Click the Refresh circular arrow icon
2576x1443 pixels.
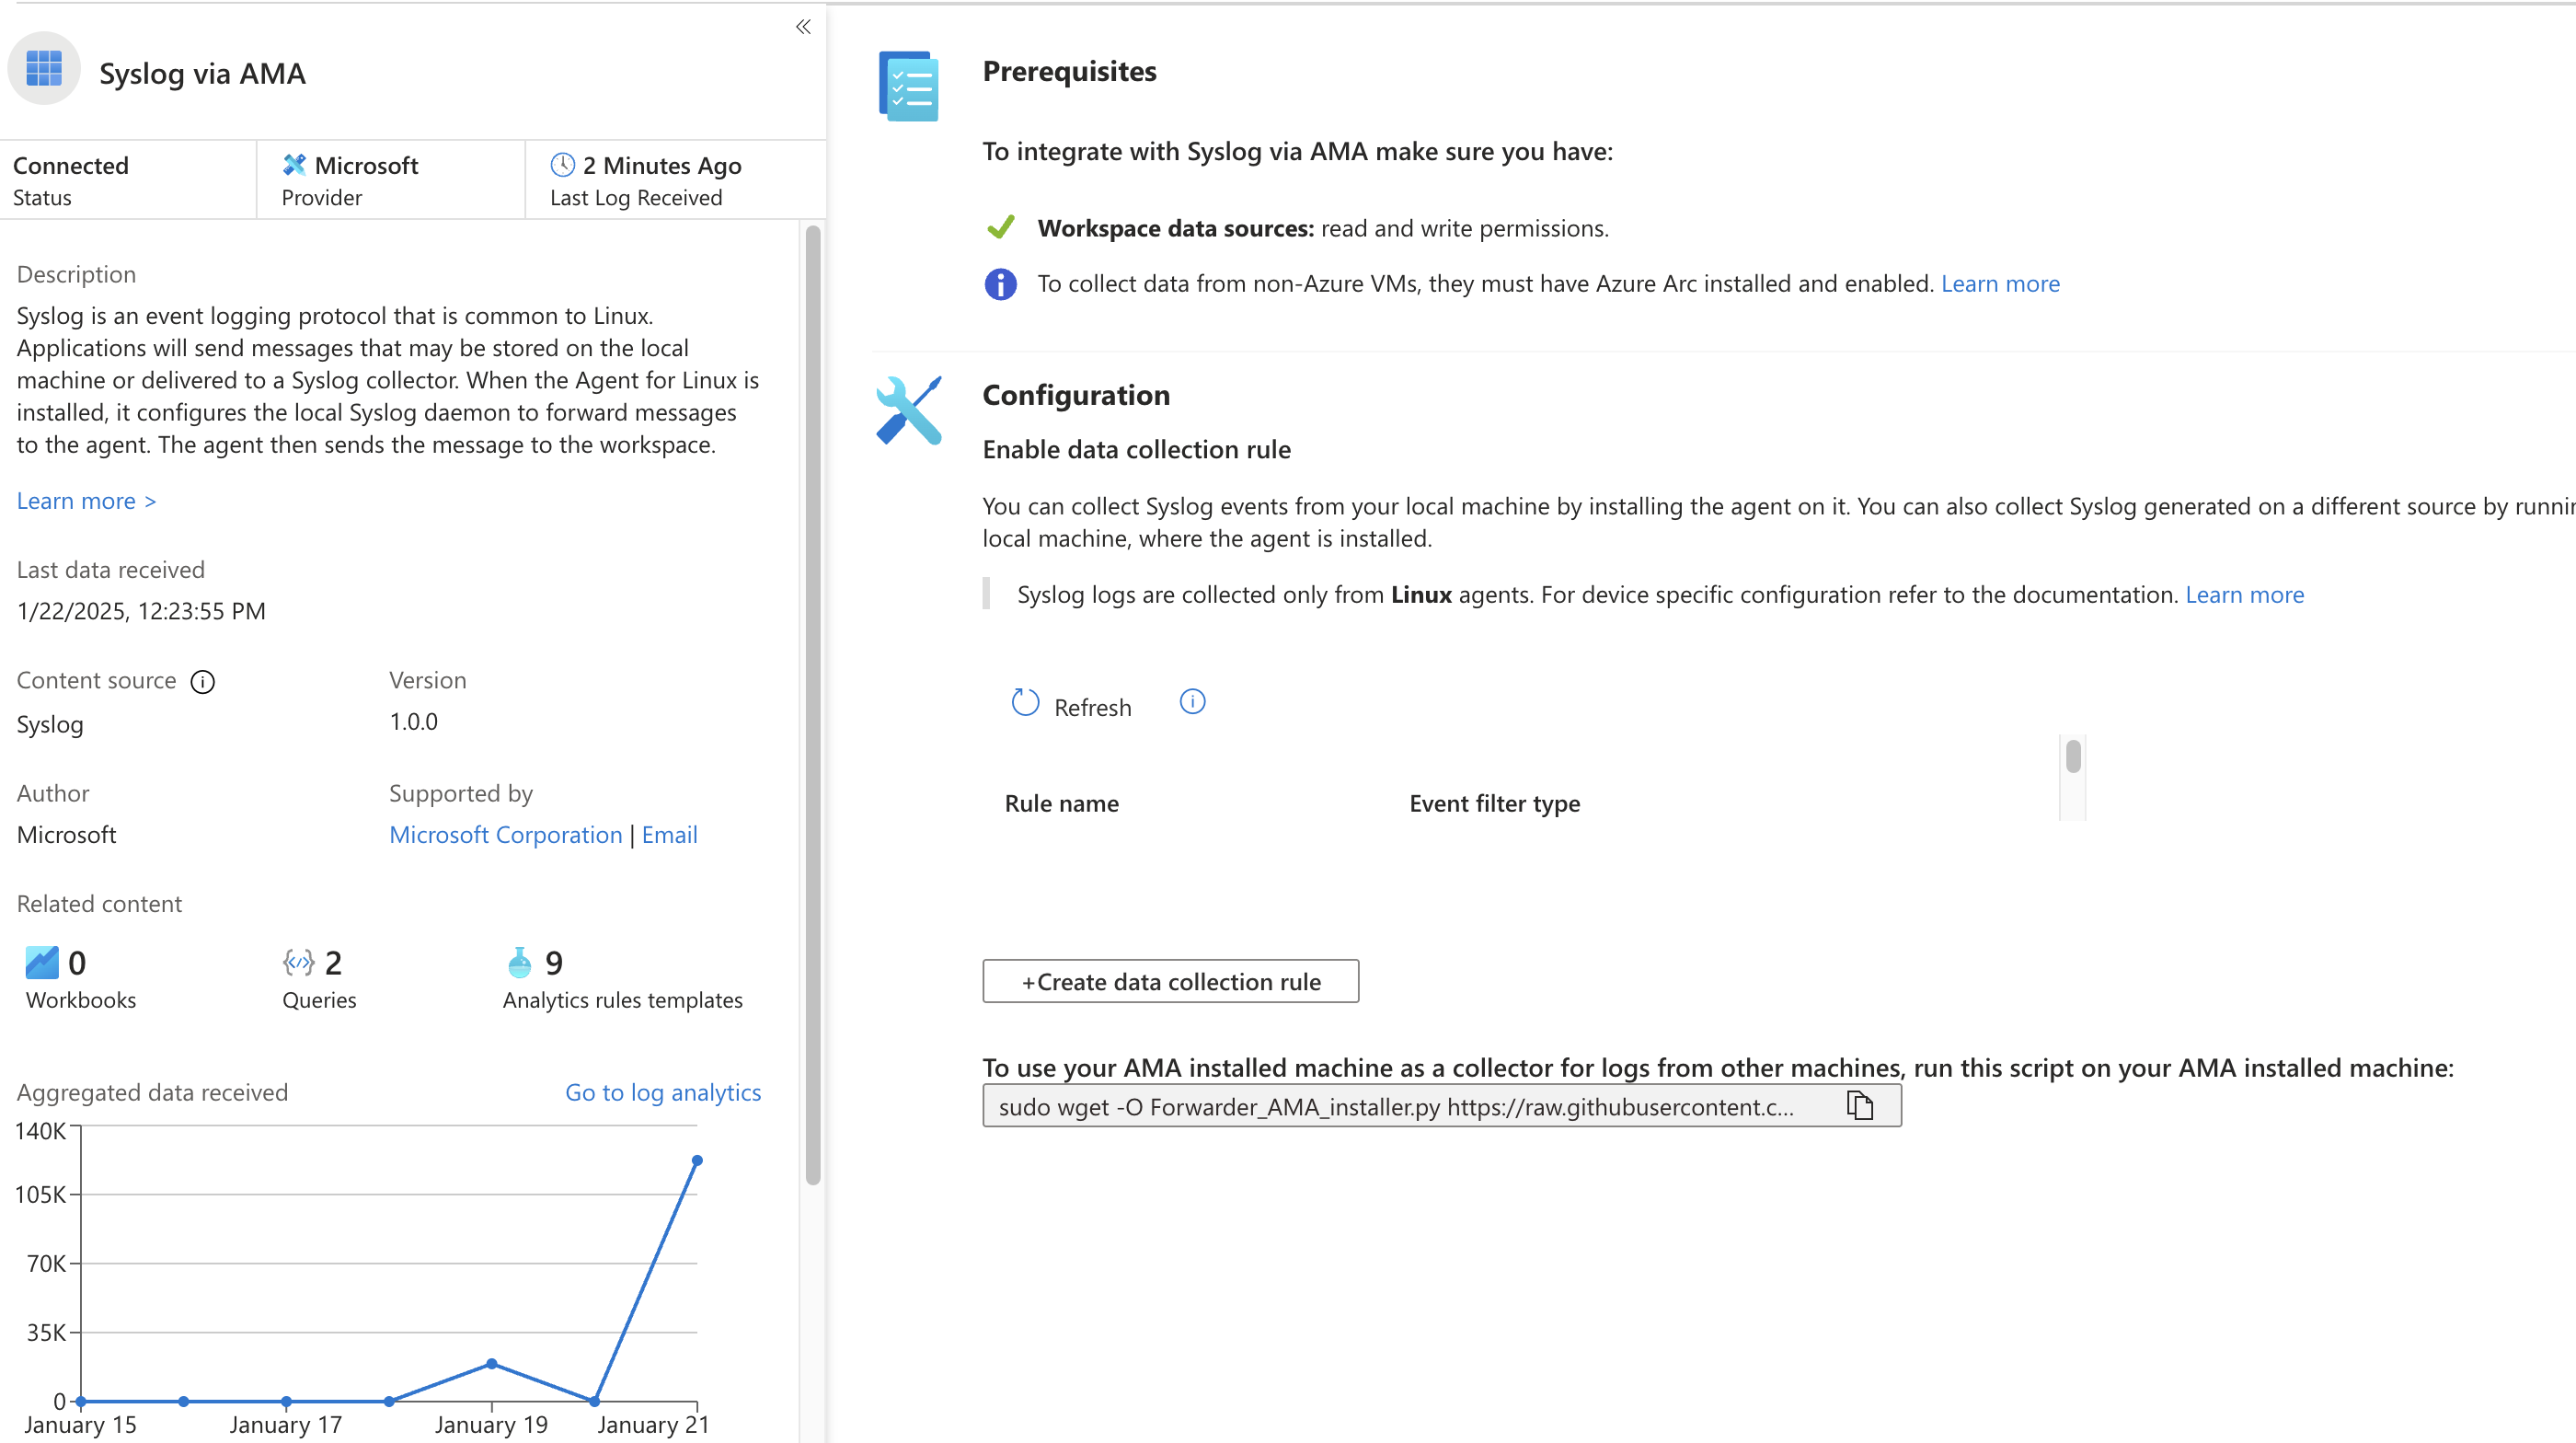[1025, 703]
